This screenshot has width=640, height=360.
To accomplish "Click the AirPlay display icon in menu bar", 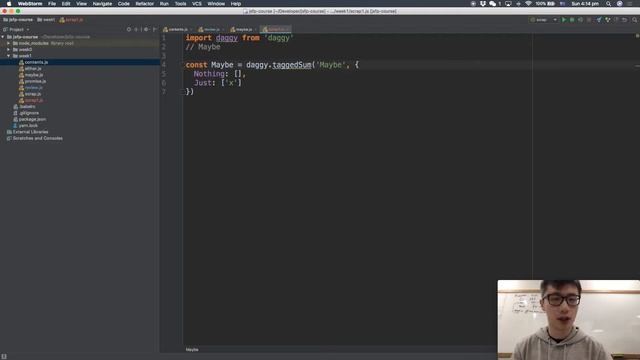I will pyautogui.click(x=508, y=4).
